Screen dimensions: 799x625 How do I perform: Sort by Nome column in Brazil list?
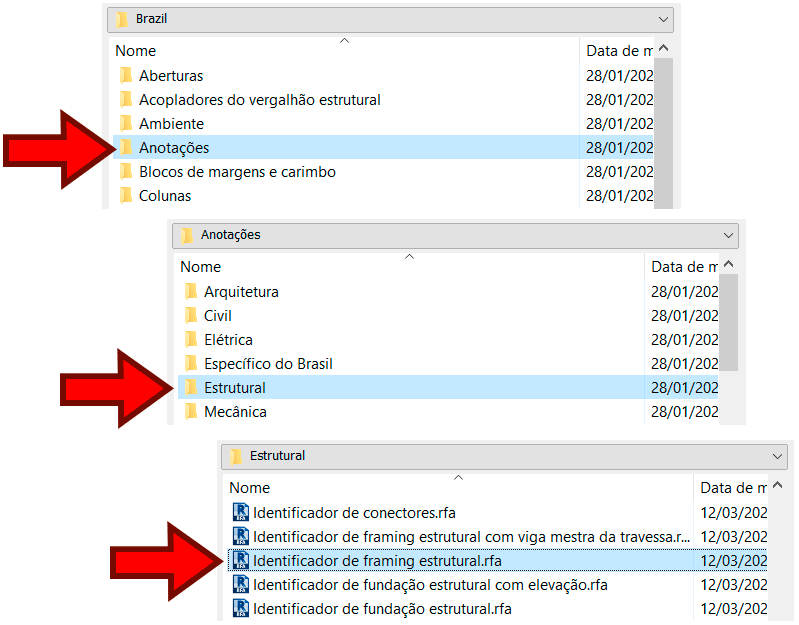pos(135,51)
